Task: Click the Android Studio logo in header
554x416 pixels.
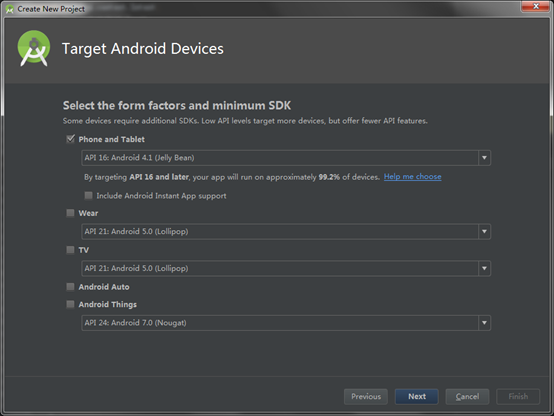Action: click(x=34, y=48)
